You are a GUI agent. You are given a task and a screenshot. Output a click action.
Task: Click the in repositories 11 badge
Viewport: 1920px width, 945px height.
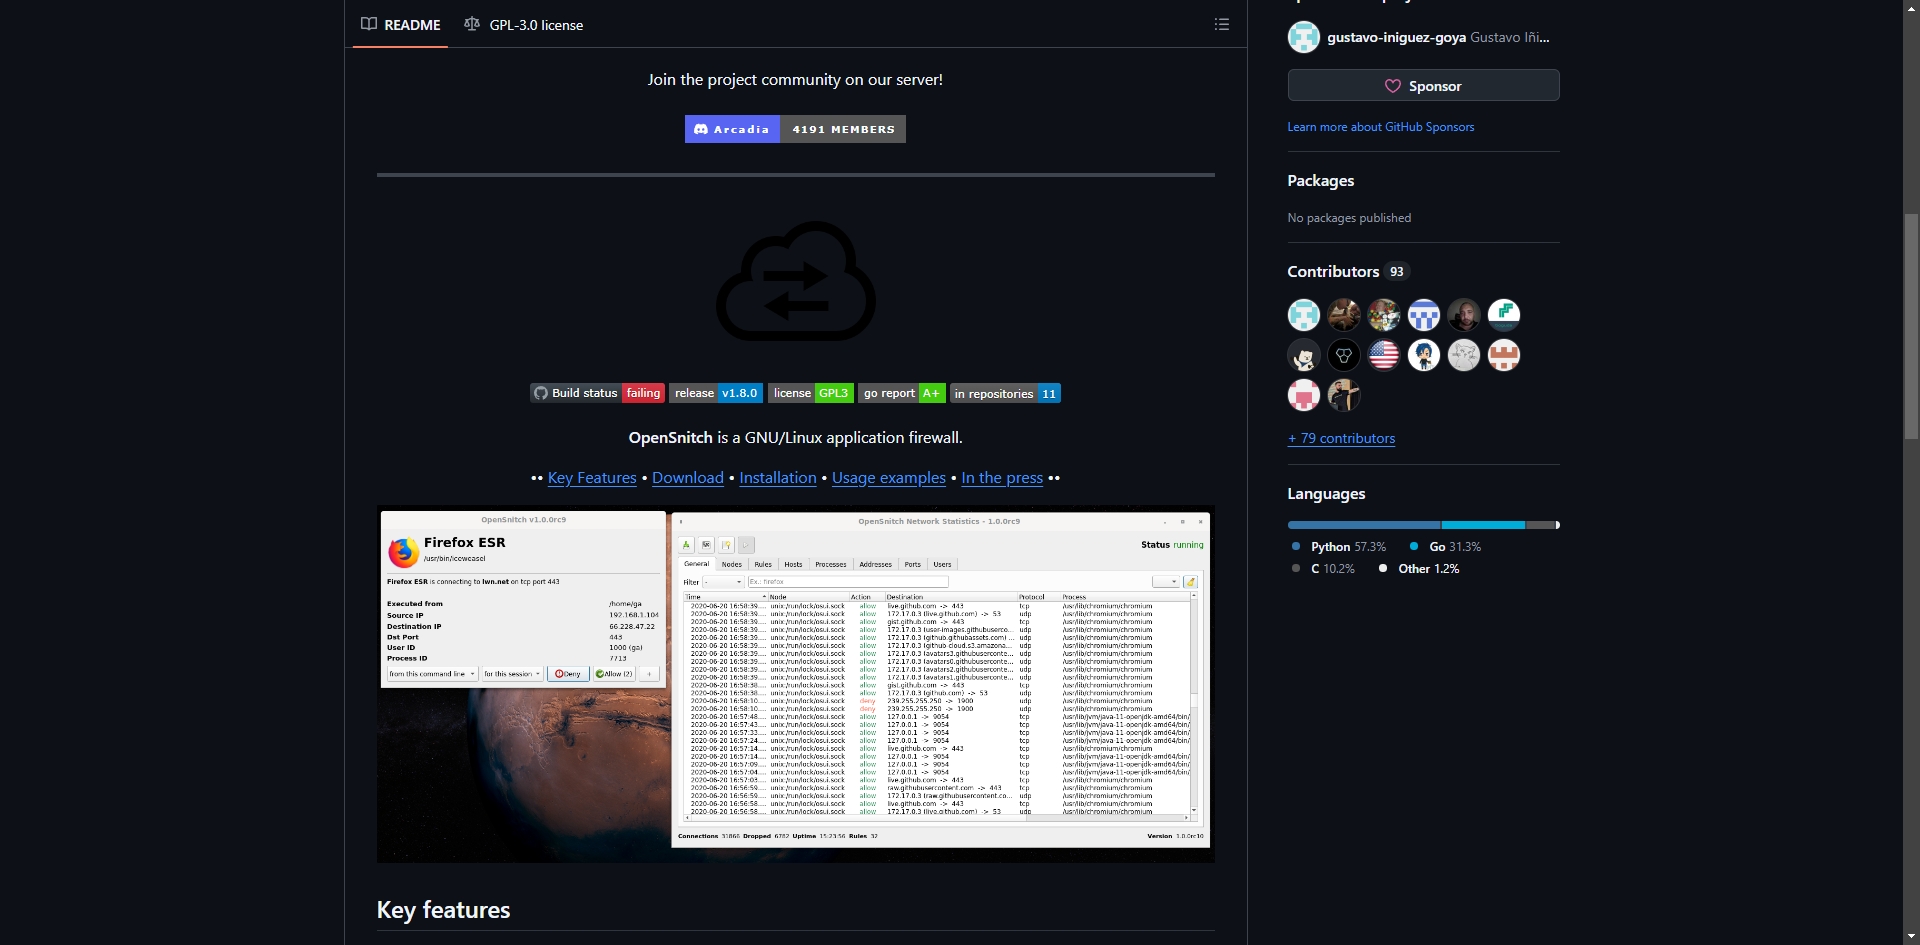pos(1005,393)
